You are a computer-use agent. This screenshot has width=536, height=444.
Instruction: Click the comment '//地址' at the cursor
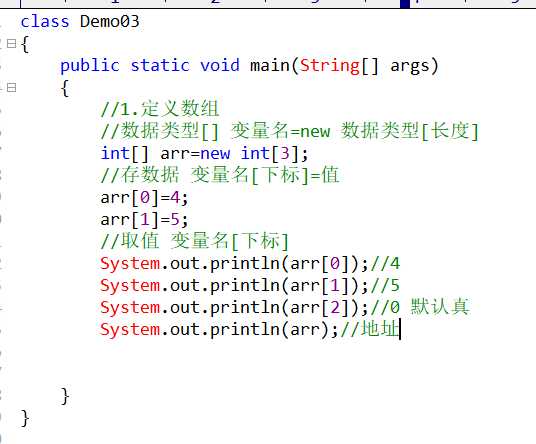click(x=370, y=329)
